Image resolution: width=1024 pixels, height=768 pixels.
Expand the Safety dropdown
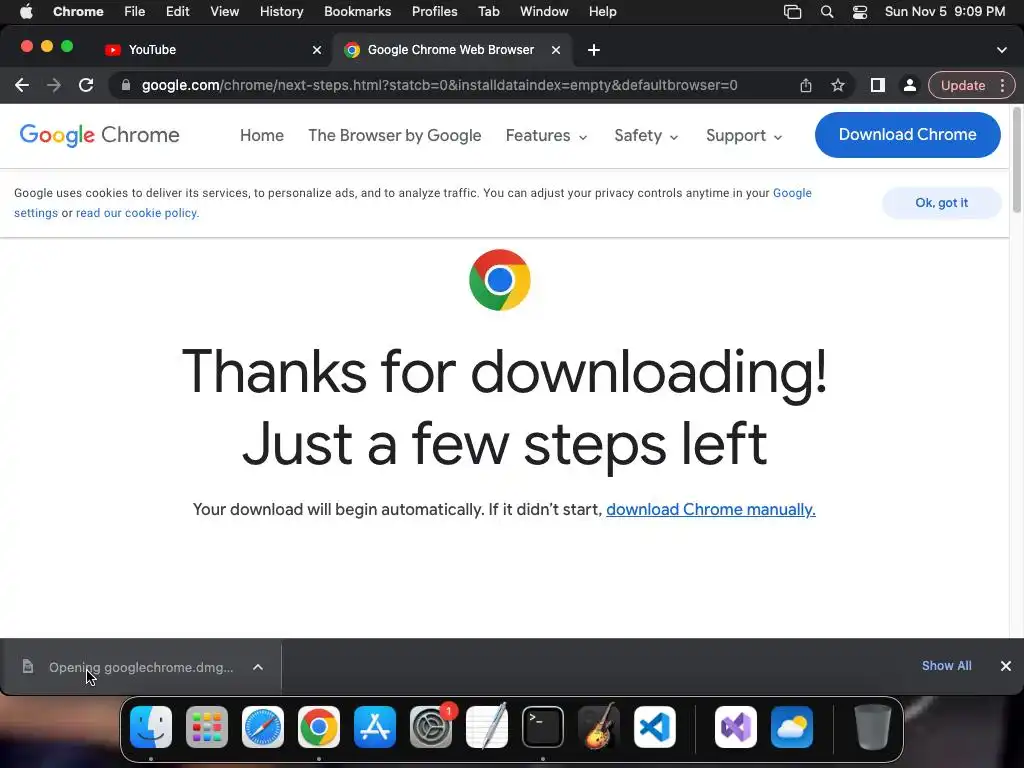647,135
